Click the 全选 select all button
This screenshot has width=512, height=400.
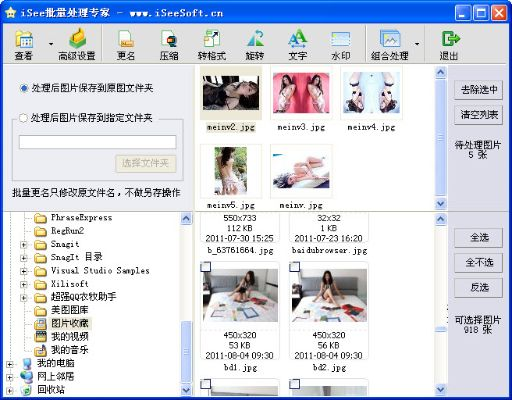(x=478, y=238)
